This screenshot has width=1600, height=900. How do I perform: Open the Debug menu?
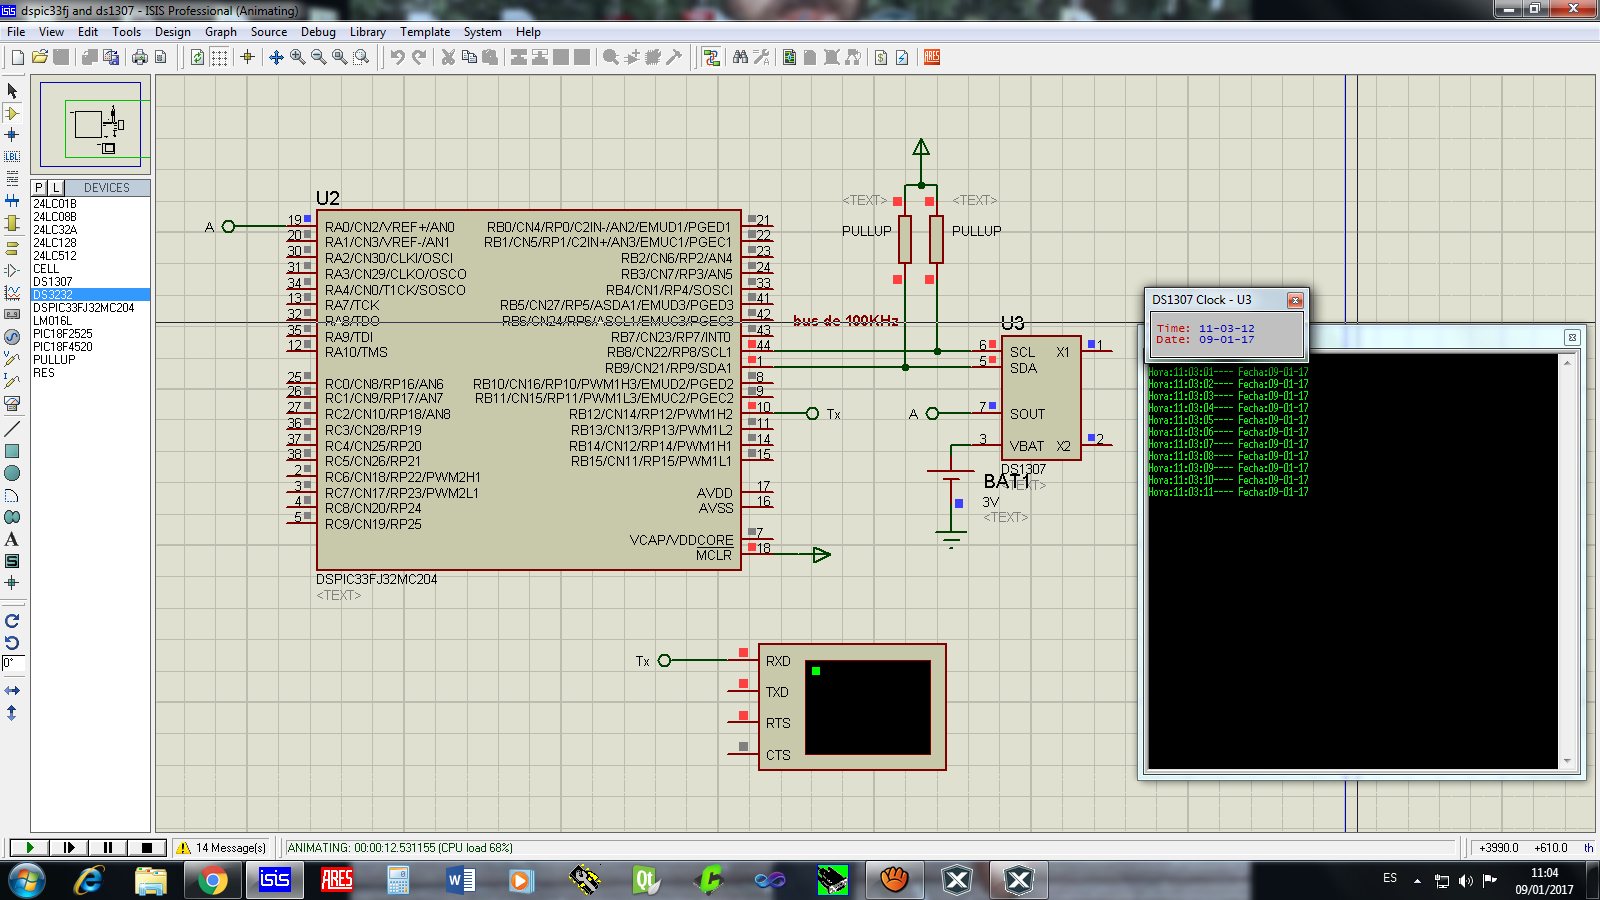coord(318,32)
